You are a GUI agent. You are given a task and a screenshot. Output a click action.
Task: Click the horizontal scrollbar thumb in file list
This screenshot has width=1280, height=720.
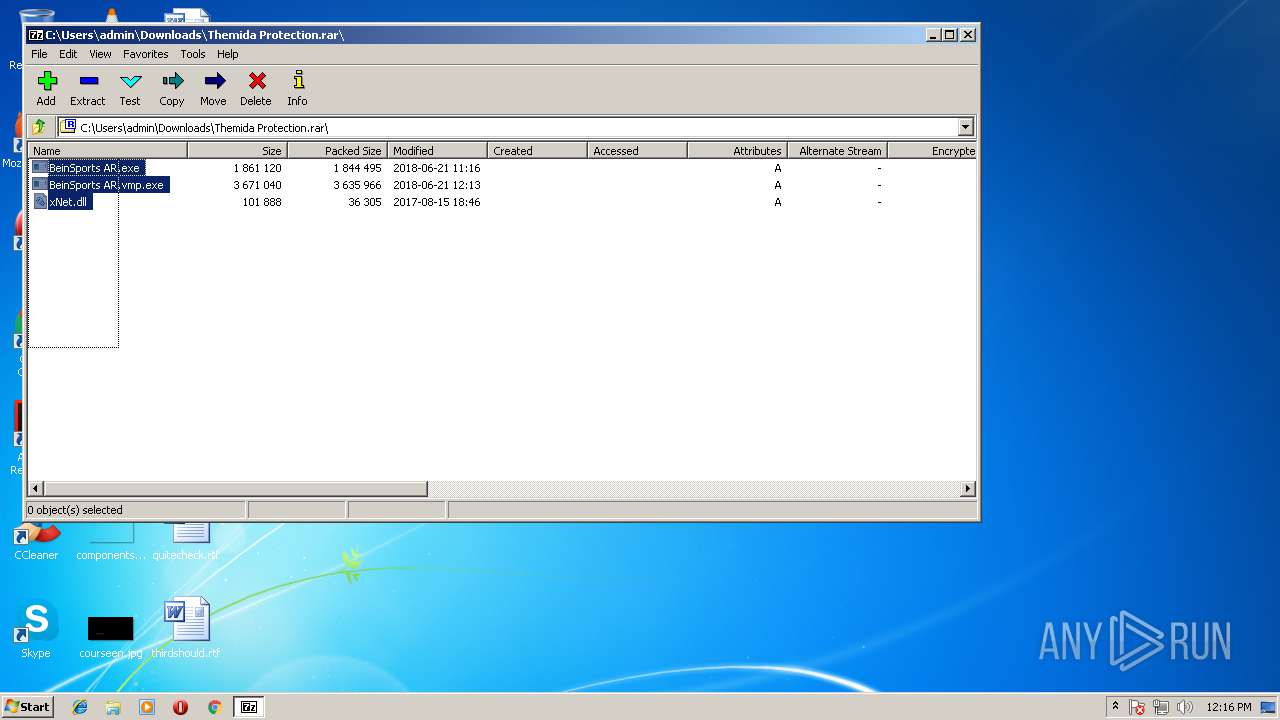[236, 489]
